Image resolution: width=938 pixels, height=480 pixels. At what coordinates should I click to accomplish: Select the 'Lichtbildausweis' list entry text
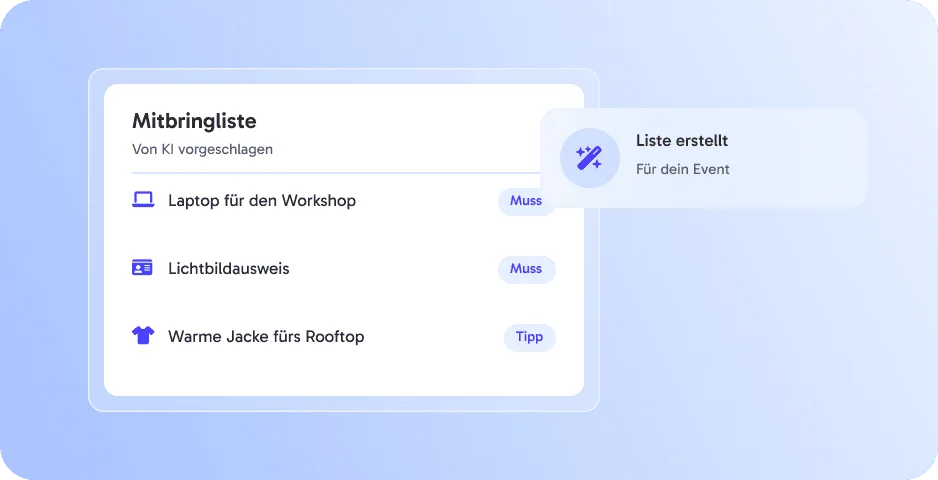click(229, 269)
